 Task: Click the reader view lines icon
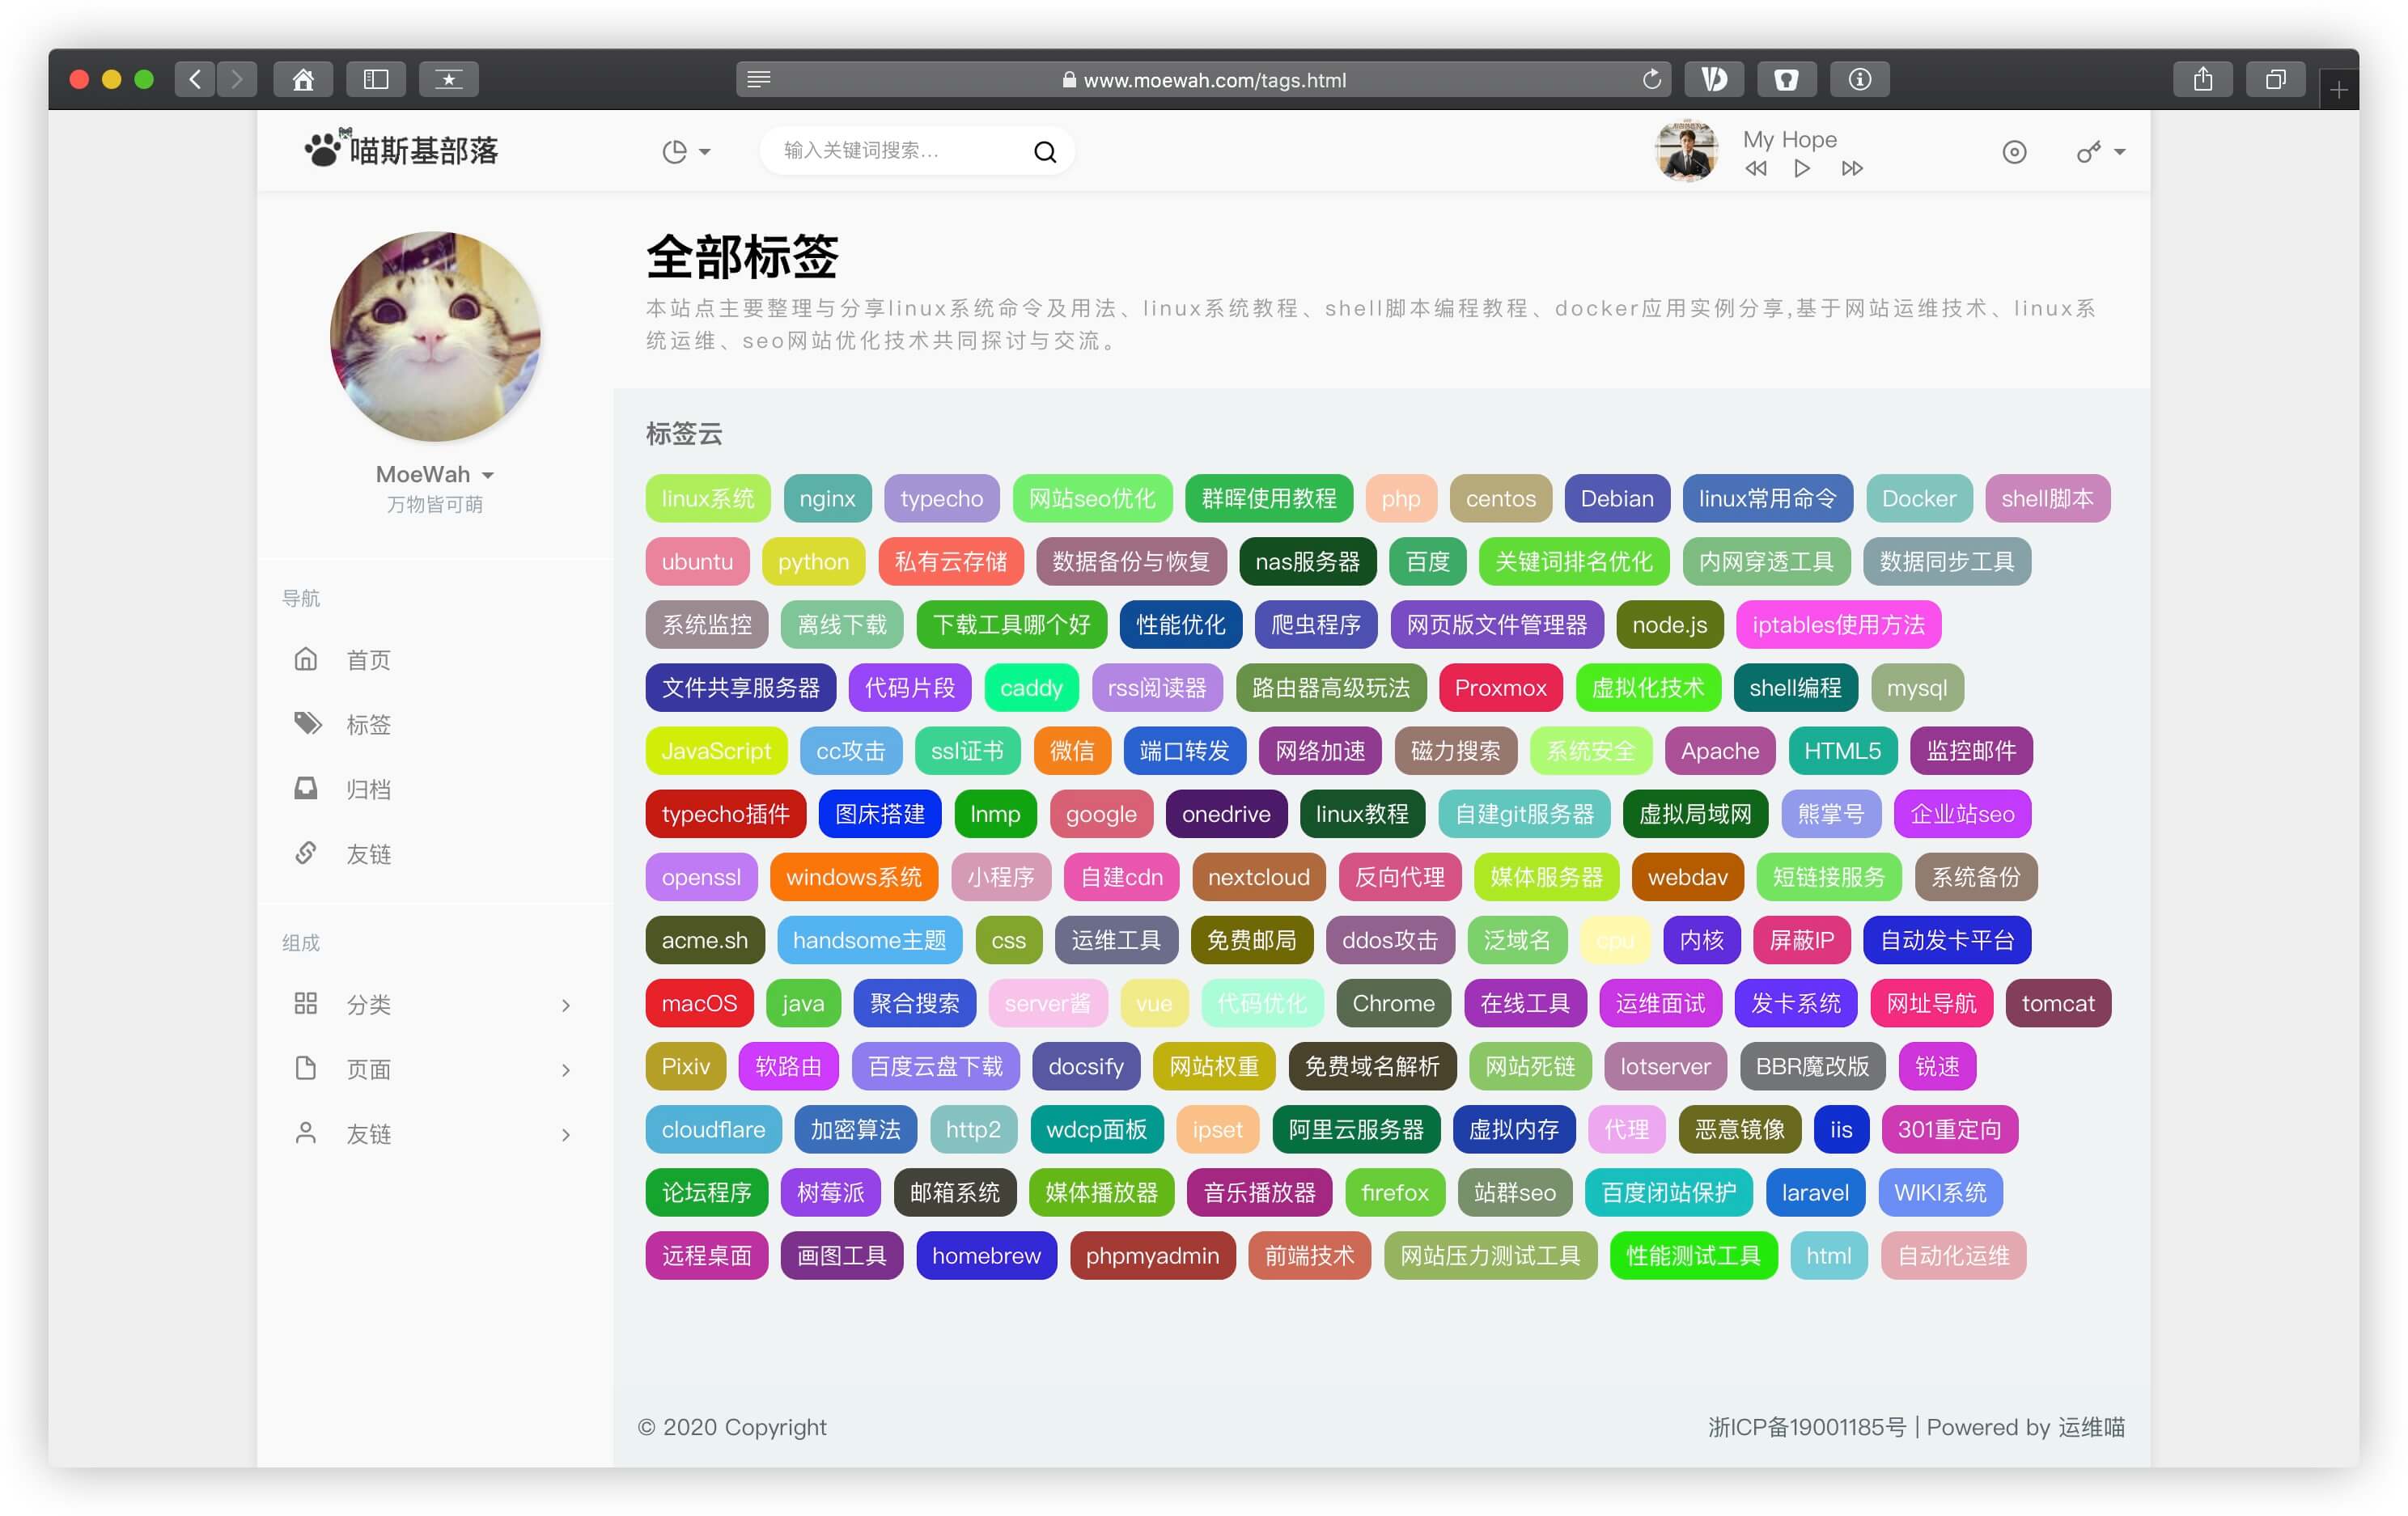coord(759,79)
